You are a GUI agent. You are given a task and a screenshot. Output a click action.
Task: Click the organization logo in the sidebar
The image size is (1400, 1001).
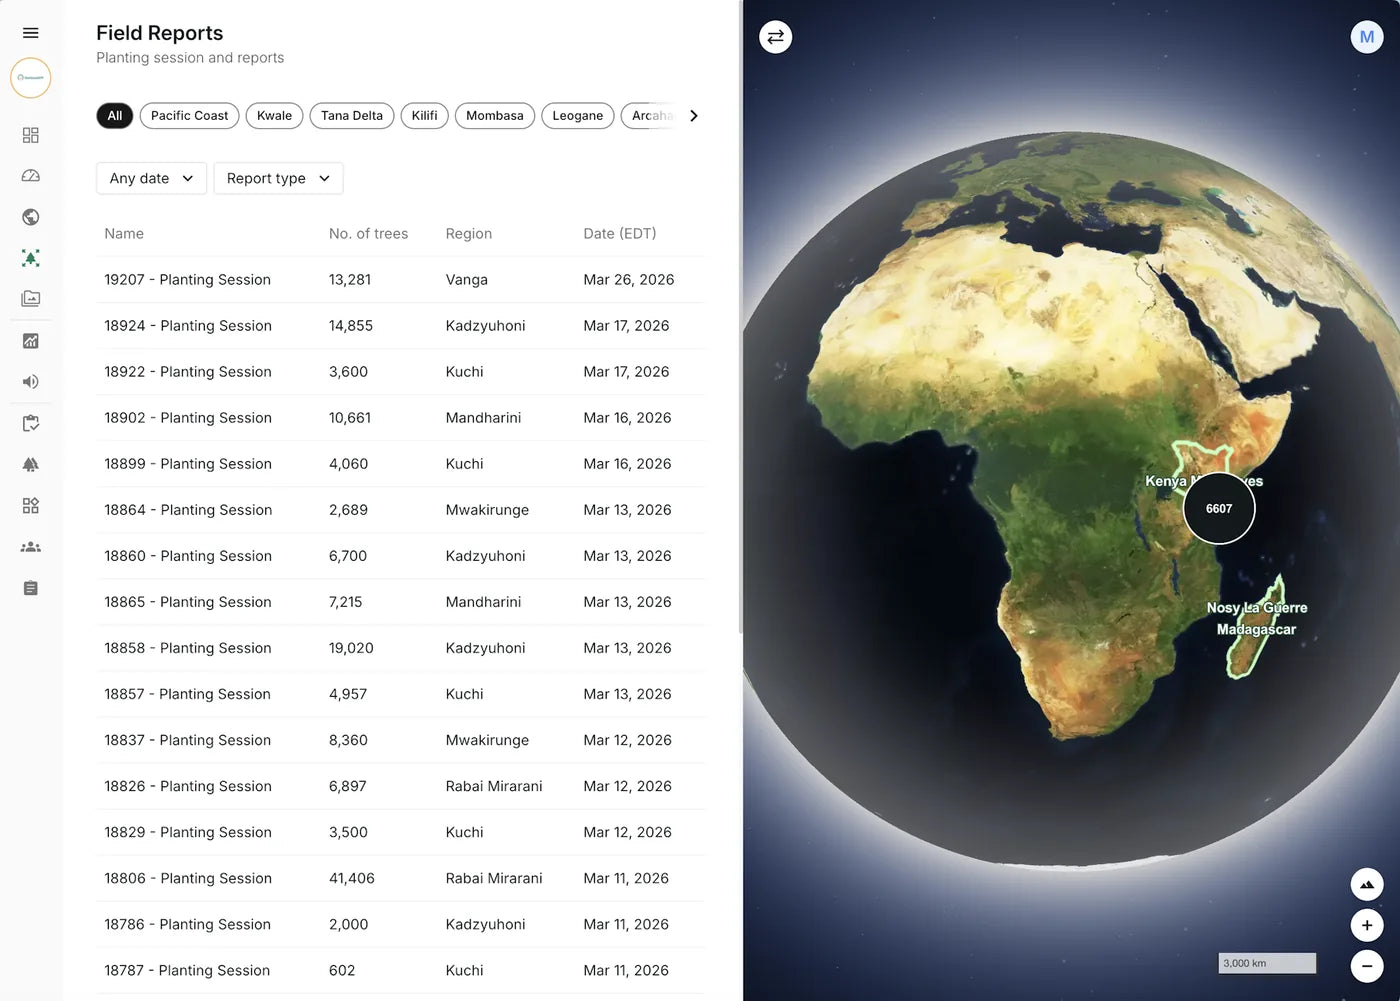tap(31, 78)
